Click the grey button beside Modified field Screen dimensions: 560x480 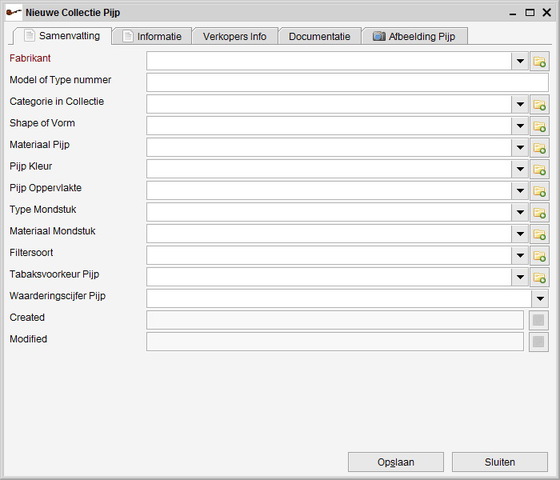(539, 342)
